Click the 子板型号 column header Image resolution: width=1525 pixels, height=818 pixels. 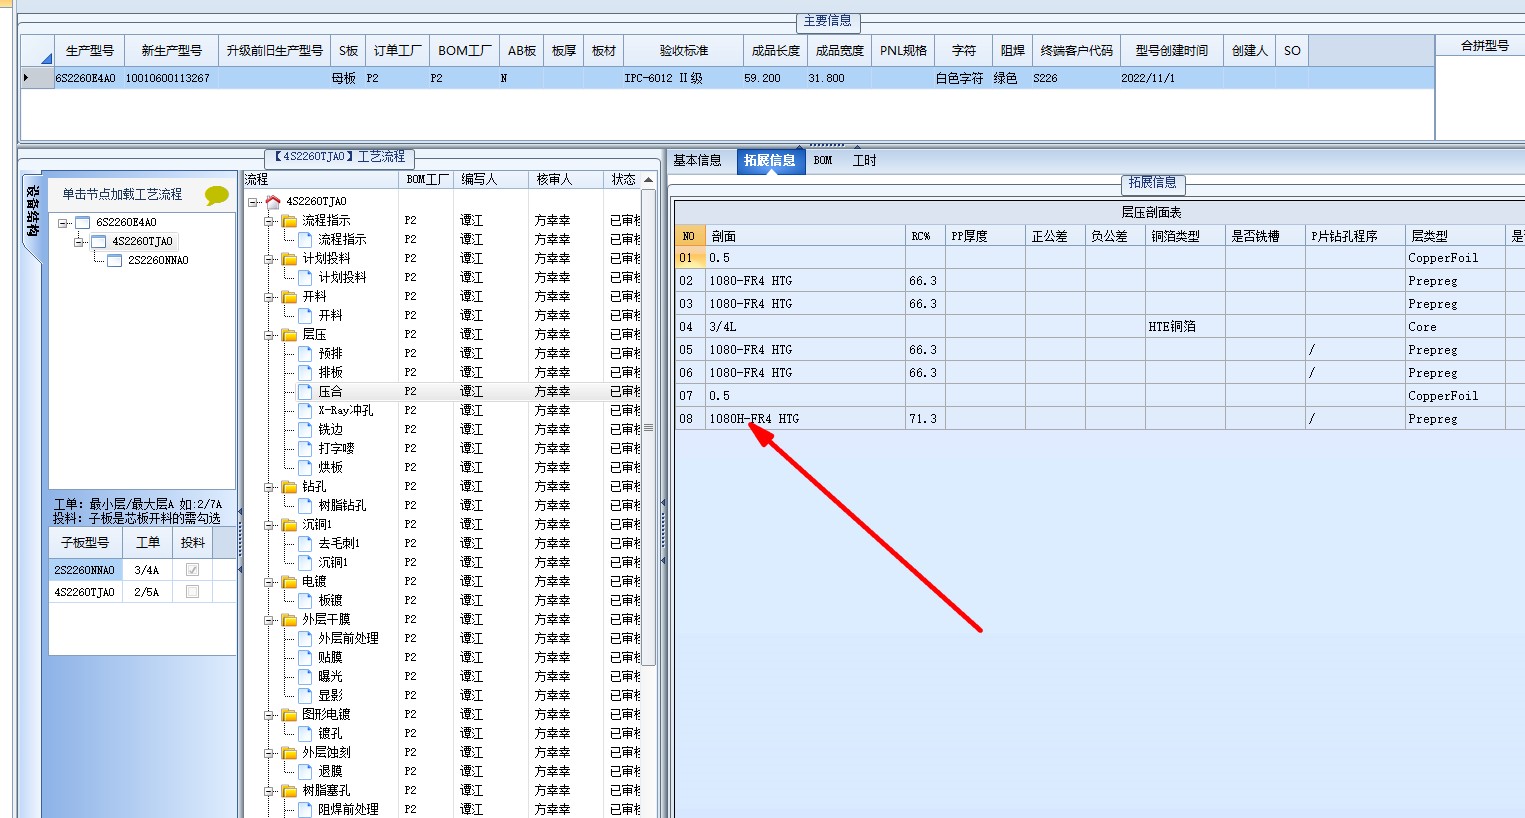coord(86,543)
